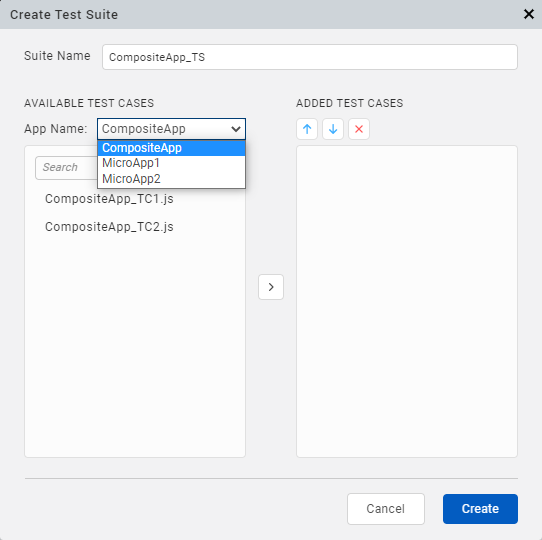Pick MicroApp2 from the dropdown list
542x540 pixels.
[171, 179]
